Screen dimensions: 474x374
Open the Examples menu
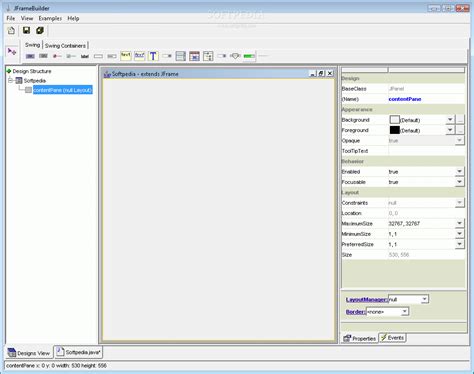(50, 18)
